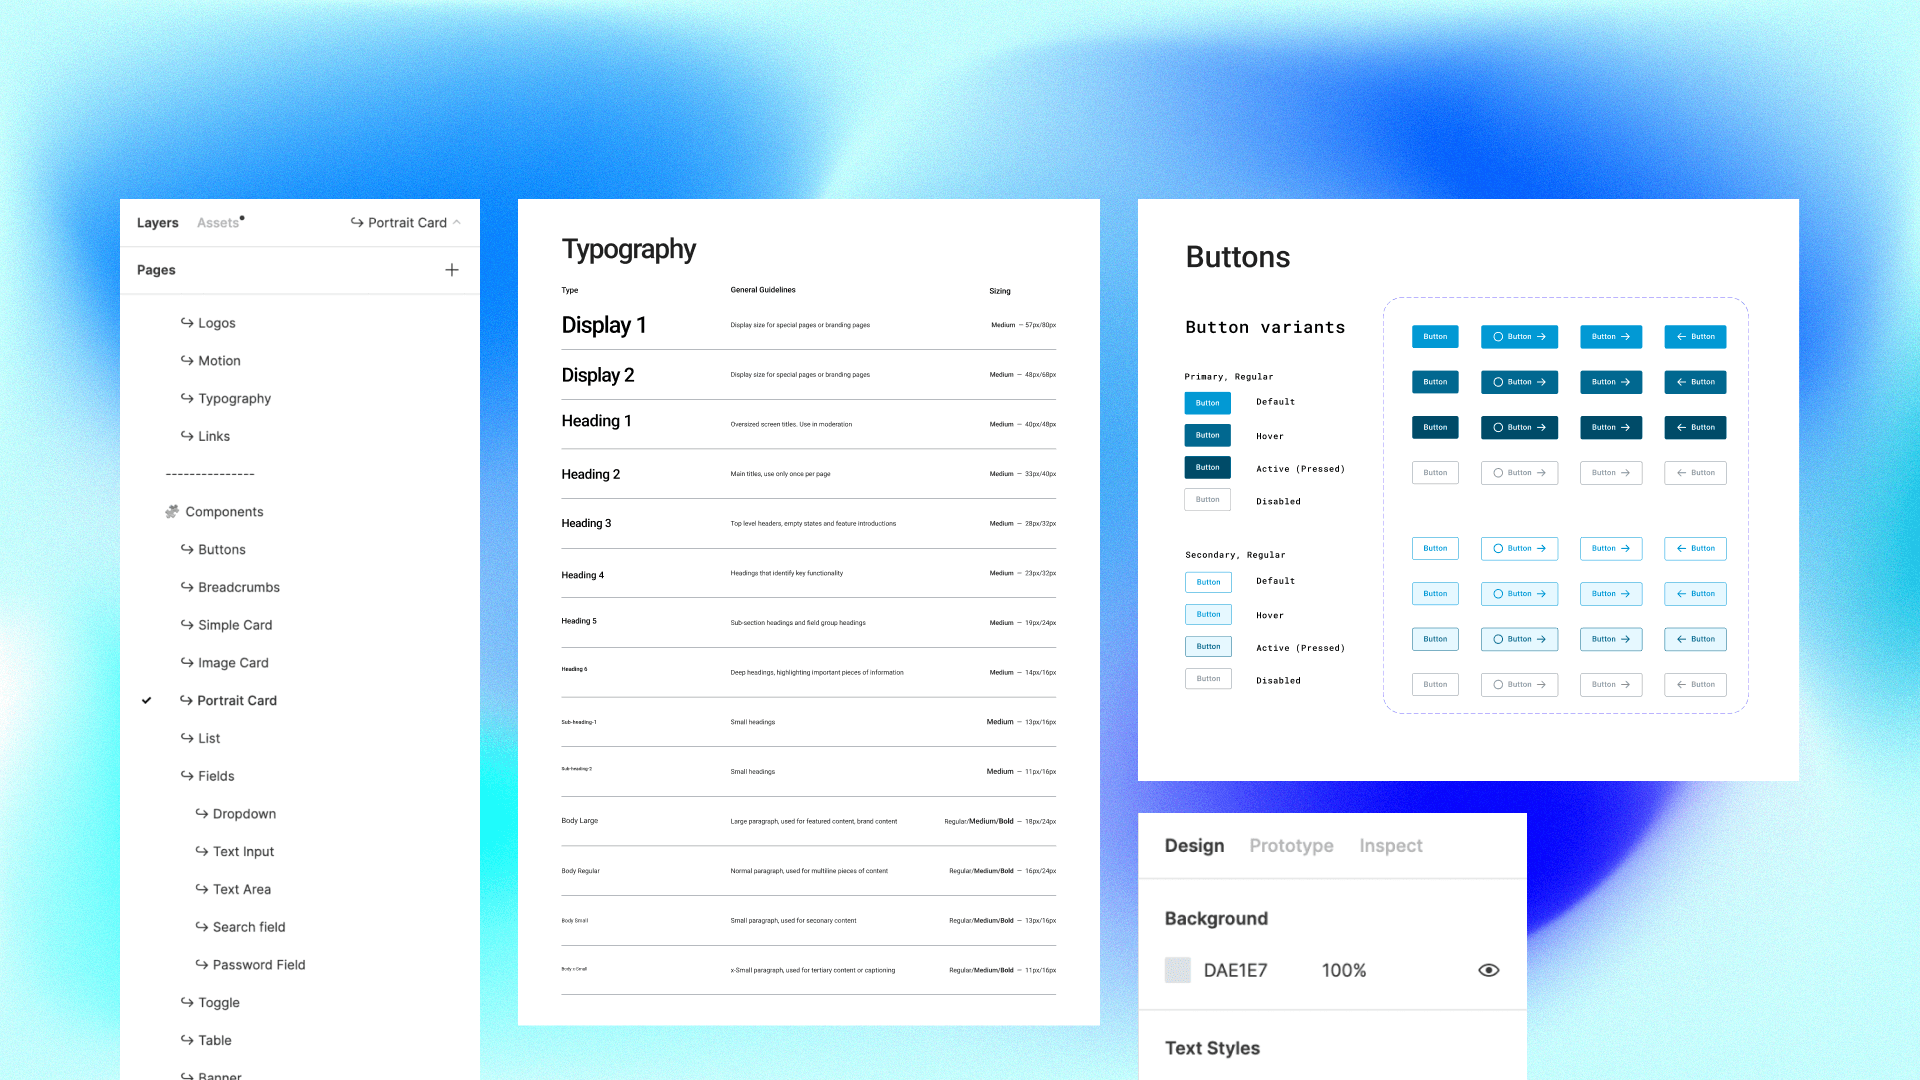Click the 100% opacity input field
The image size is (1920, 1080).
[x=1344, y=969]
